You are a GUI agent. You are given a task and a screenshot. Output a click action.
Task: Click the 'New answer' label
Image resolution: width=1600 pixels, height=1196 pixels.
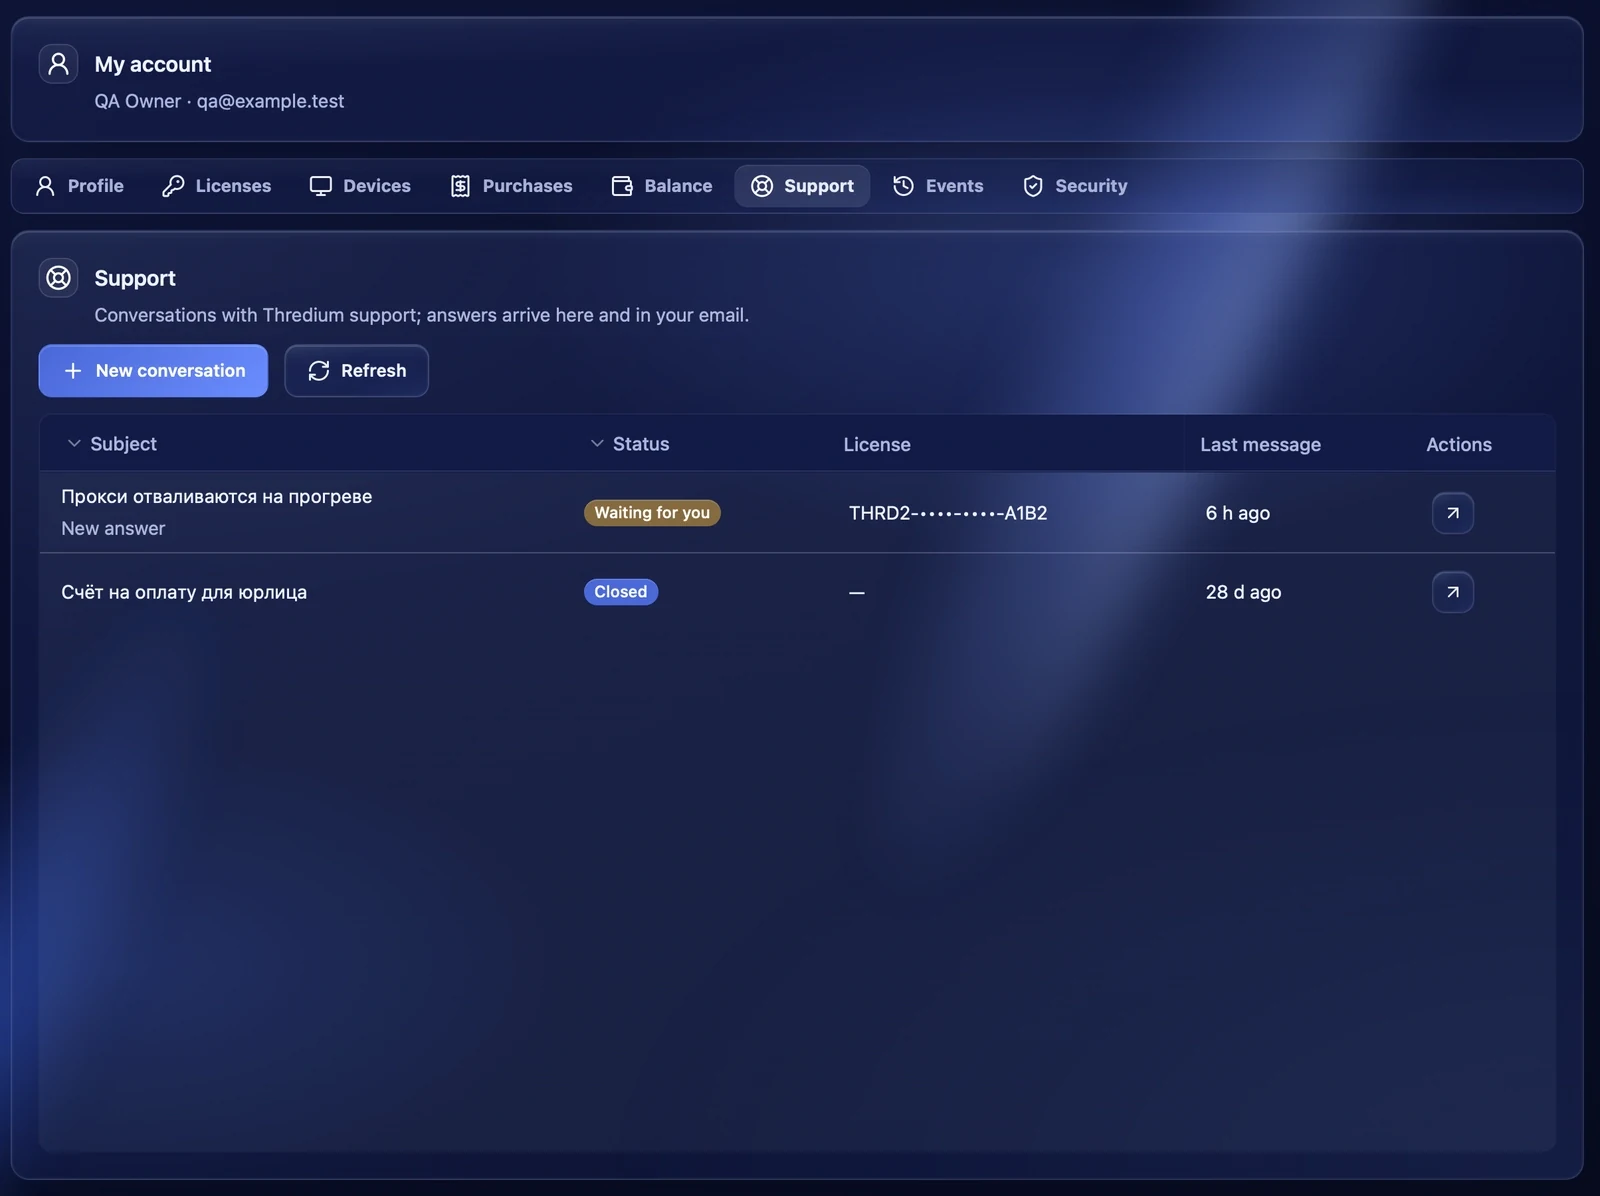pyautogui.click(x=113, y=528)
